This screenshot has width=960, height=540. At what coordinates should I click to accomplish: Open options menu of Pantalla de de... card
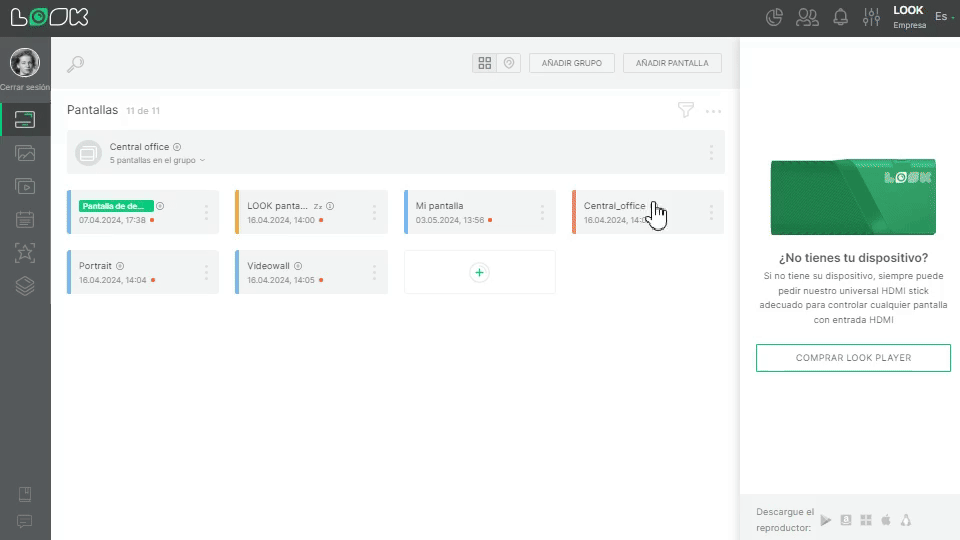[x=206, y=212]
